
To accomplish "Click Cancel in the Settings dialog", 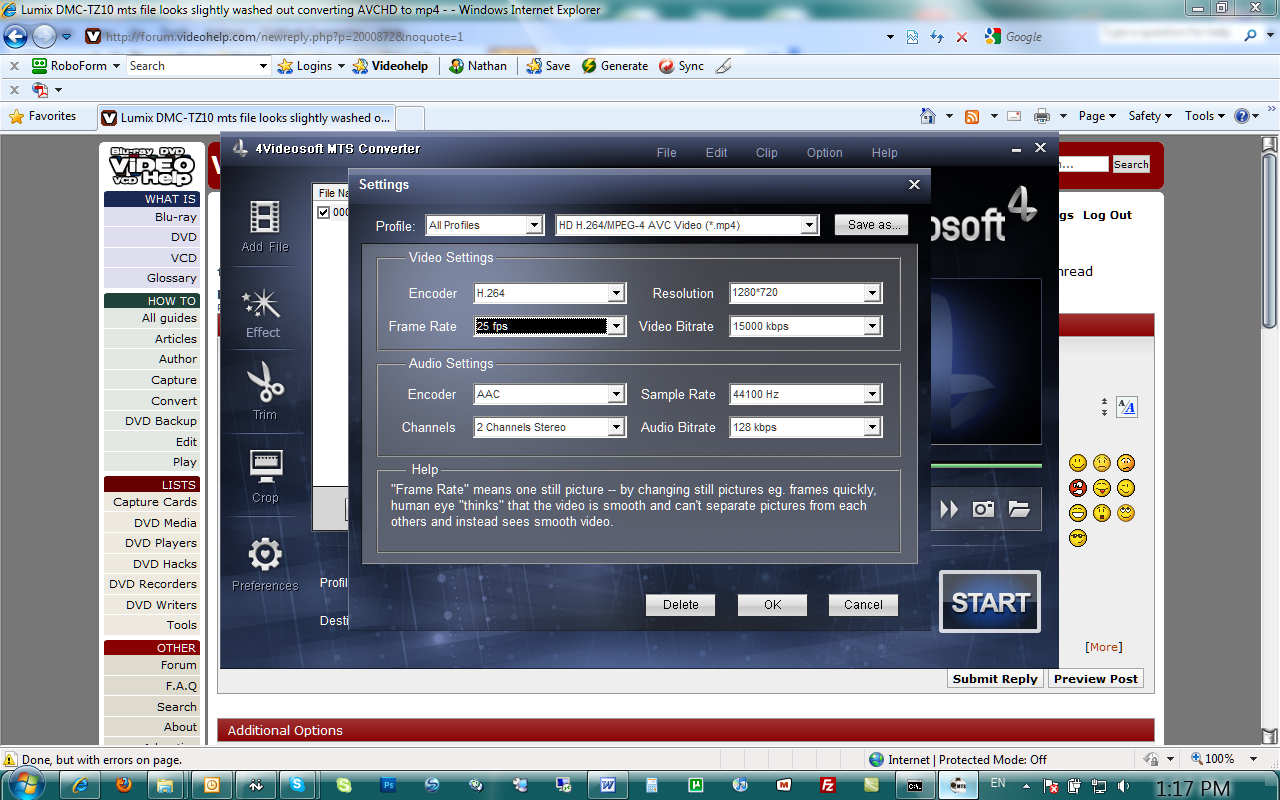I will tap(863, 605).
